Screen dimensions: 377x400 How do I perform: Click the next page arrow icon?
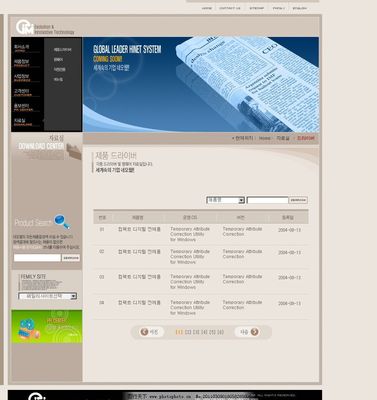pos(255,332)
